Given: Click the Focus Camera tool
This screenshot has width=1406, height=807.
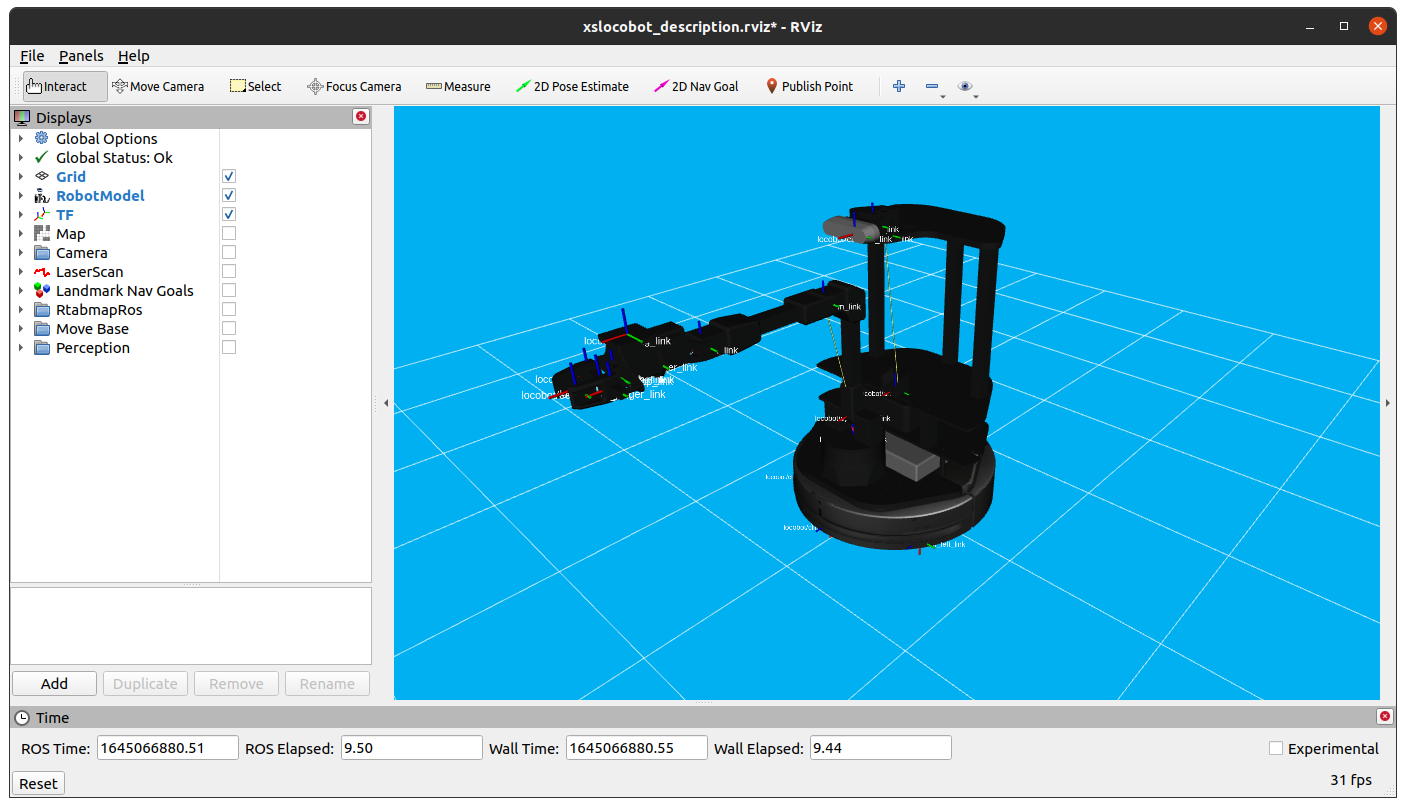Looking at the screenshot, I should 354,87.
